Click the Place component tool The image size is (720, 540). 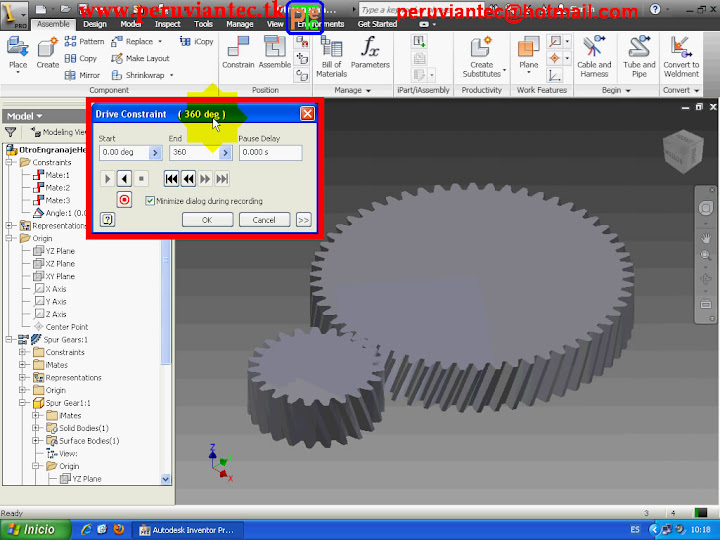(18, 54)
